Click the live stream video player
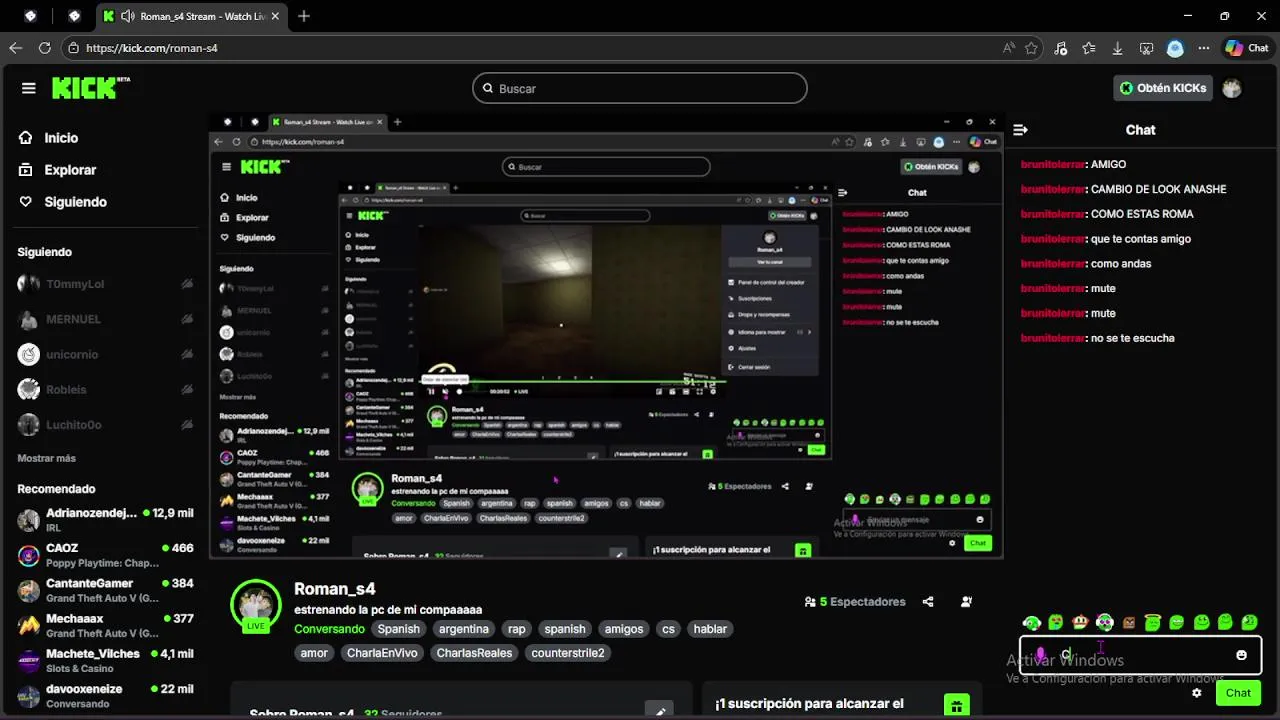The height and width of the screenshot is (720, 1280). tap(606, 335)
